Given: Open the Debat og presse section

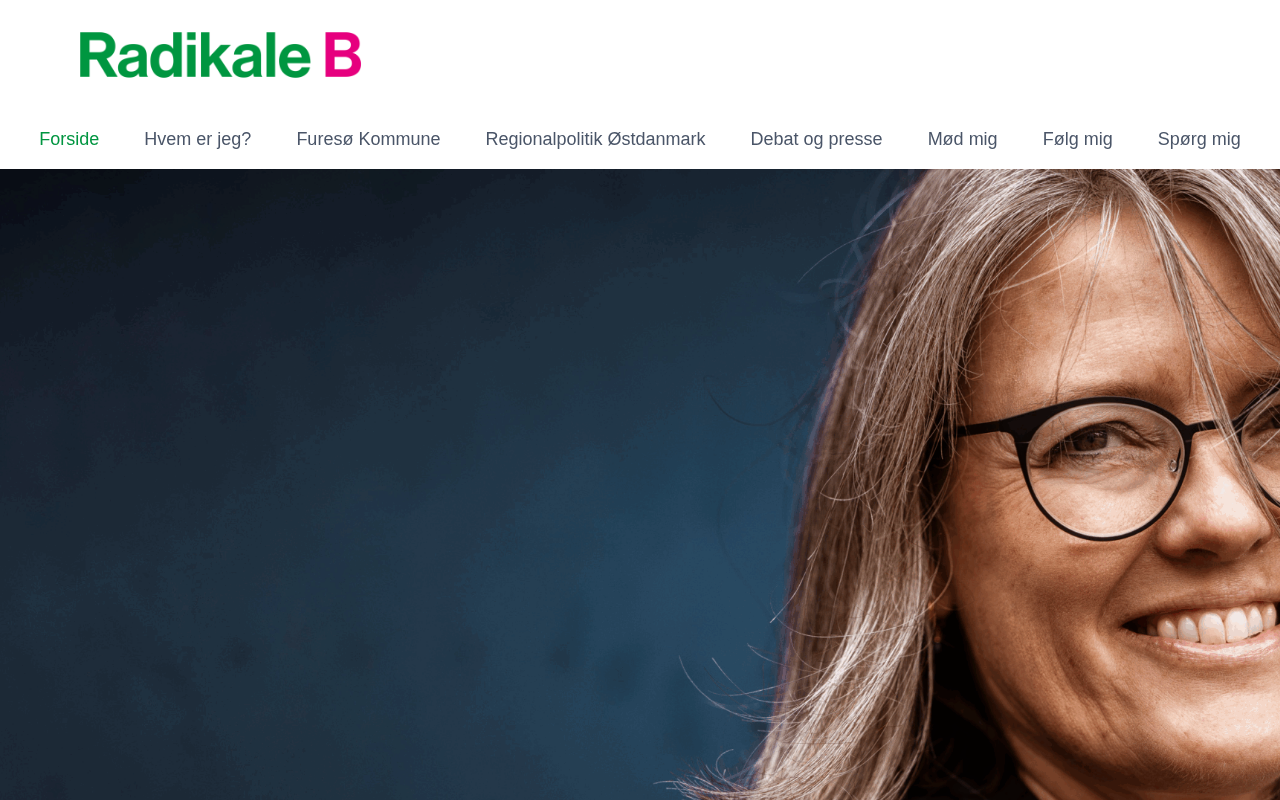Looking at the screenshot, I should coord(816,139).
